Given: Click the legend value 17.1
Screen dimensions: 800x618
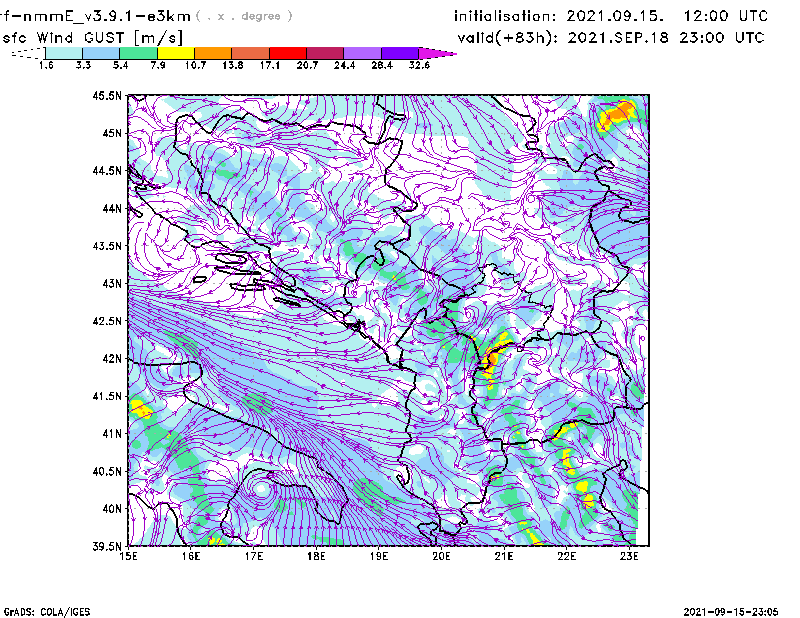Looking at the screenshot, I should 269,65.
